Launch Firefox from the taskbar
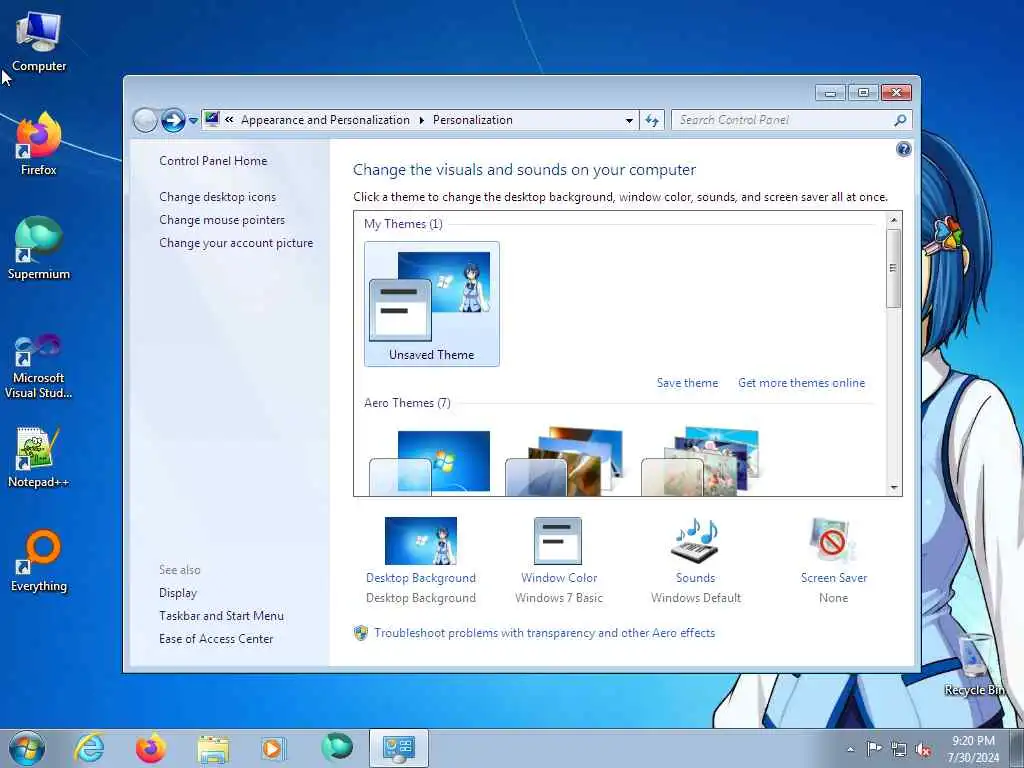 150,748
